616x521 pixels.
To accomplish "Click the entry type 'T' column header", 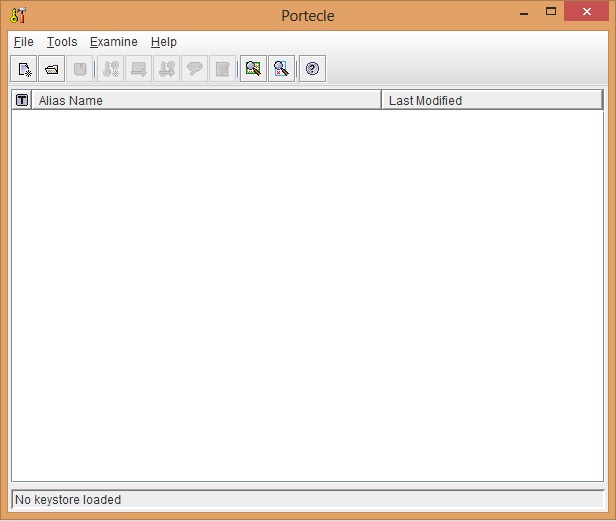I will click(22, 100).
